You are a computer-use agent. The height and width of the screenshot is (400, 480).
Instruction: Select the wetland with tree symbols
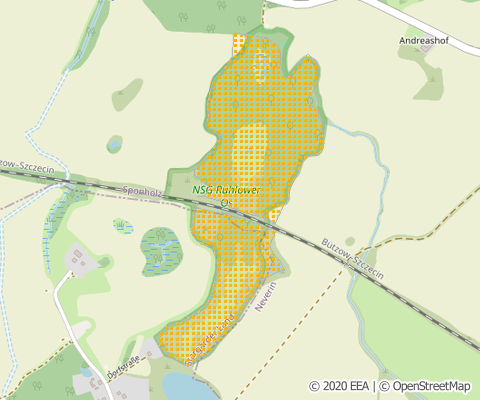[161, 252]
